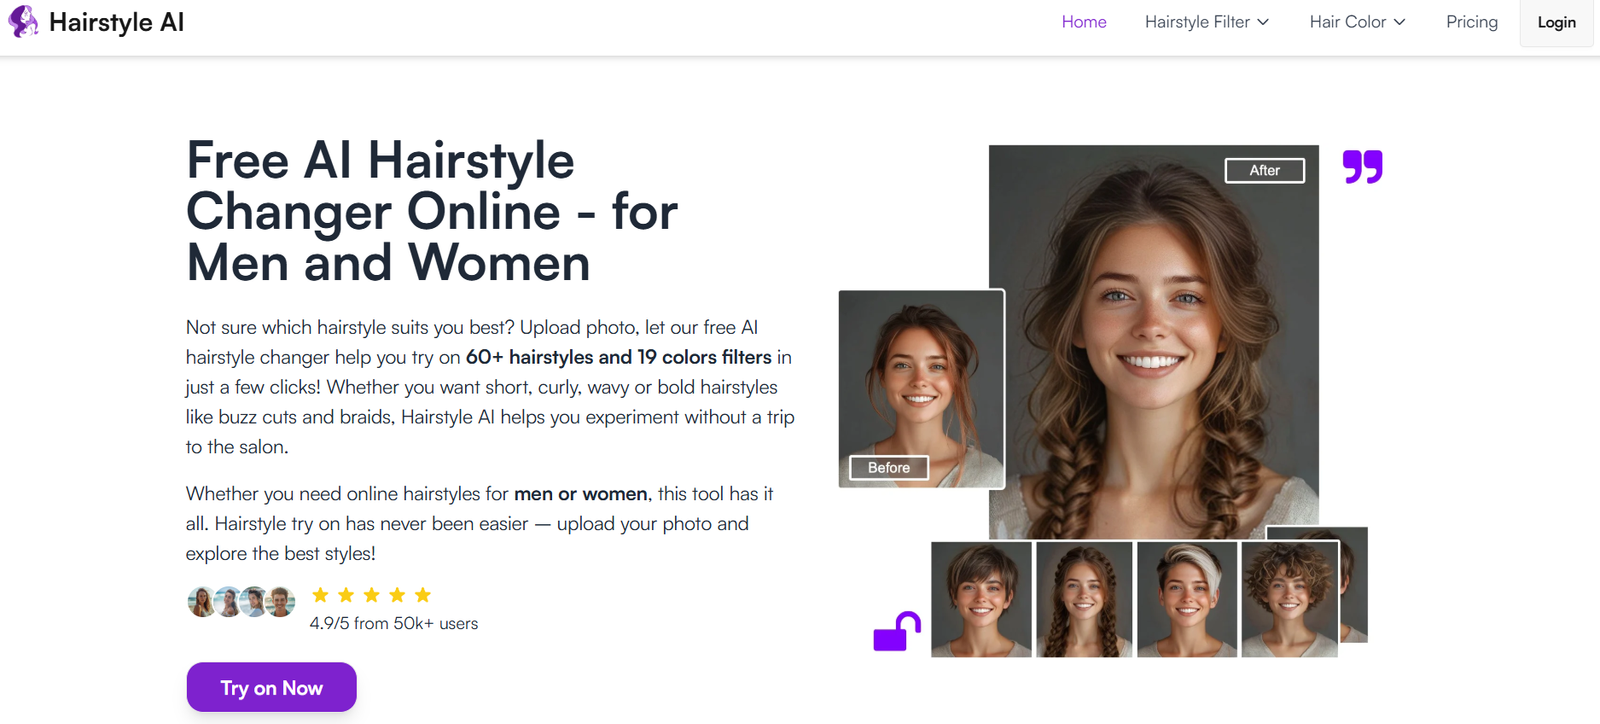
Task: Click the five gold stars rating
Action: [371, 595]
